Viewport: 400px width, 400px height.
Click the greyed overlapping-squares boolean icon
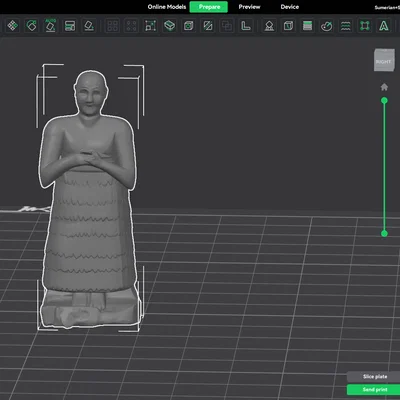(x=227, y=26)
